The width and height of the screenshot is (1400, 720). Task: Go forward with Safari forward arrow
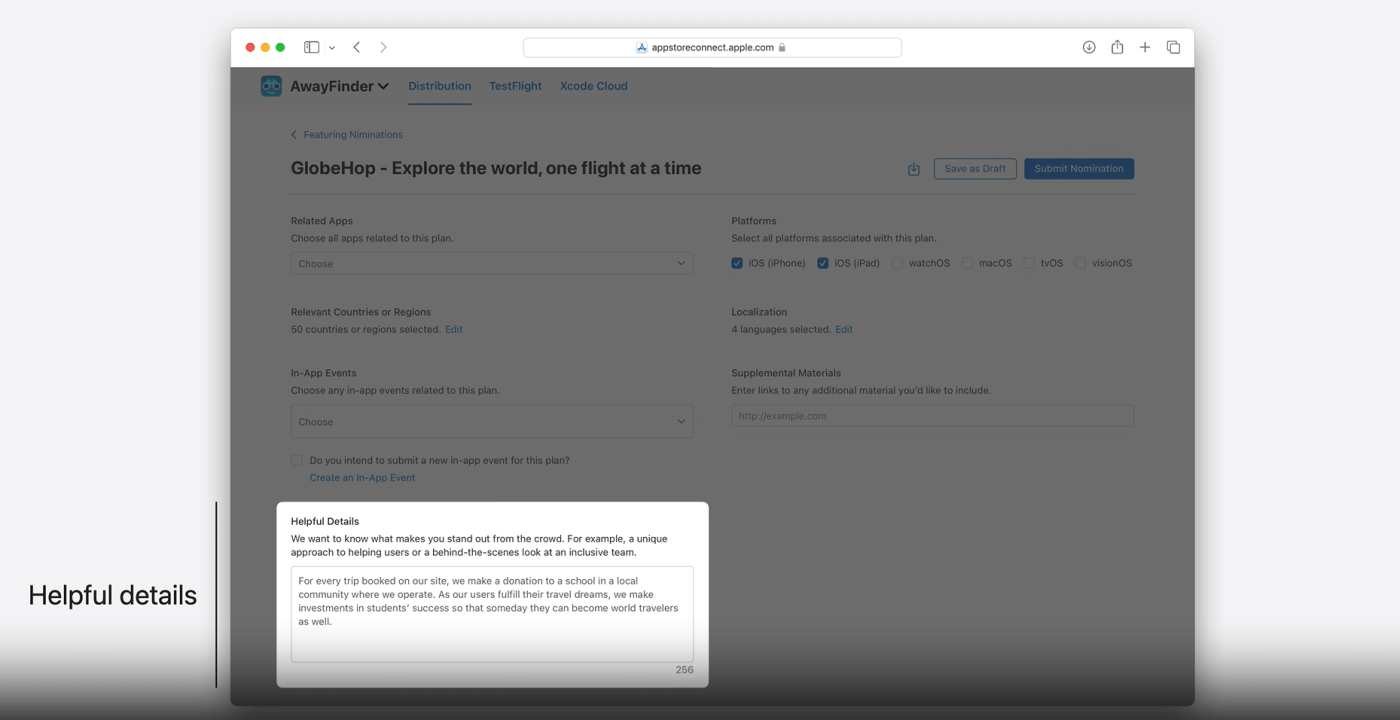click(383, 47)
